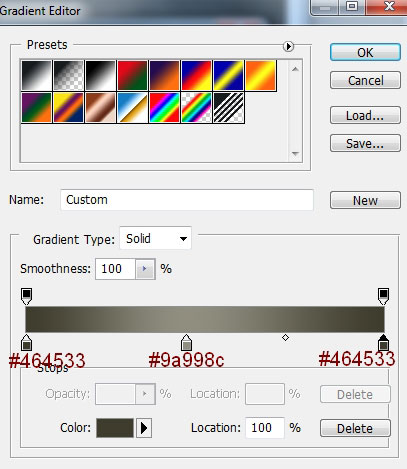Select the middle color stop #9a998c
The image size is (407, 469).
(x=186, y=343)
